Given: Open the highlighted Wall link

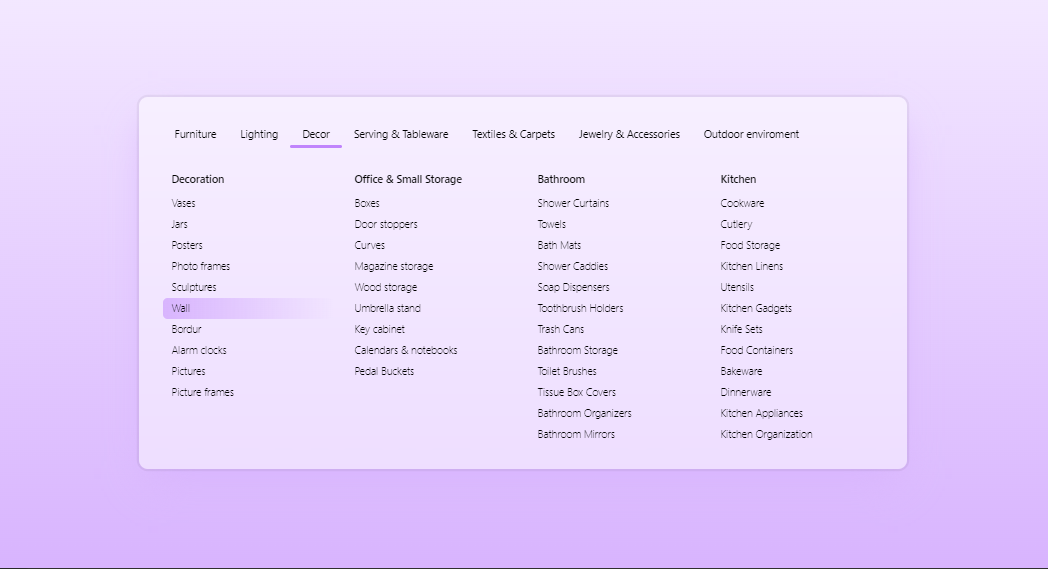Looking at the screenshot, I should pos(245,308).
